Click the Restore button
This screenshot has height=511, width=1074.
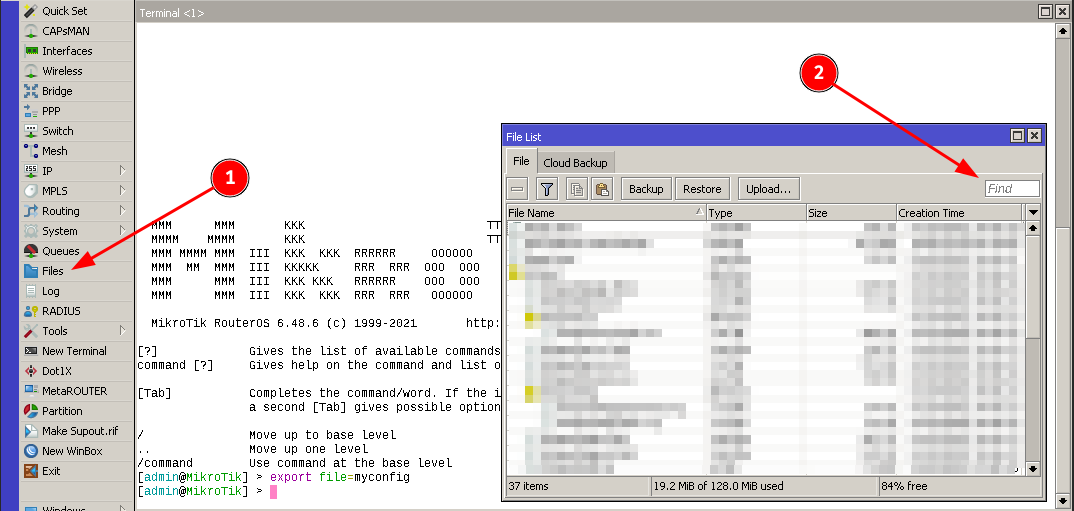[x=702, y=189]
